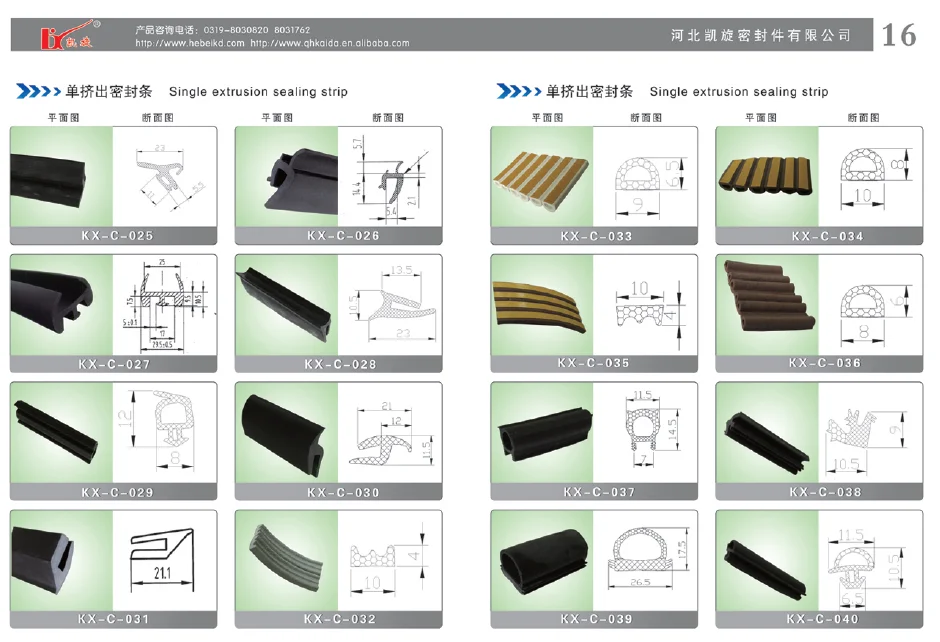The height and width of the screenshot is (642, 940).
Task: Click the phone number 8031762 in the header
Action: [292, 29]
